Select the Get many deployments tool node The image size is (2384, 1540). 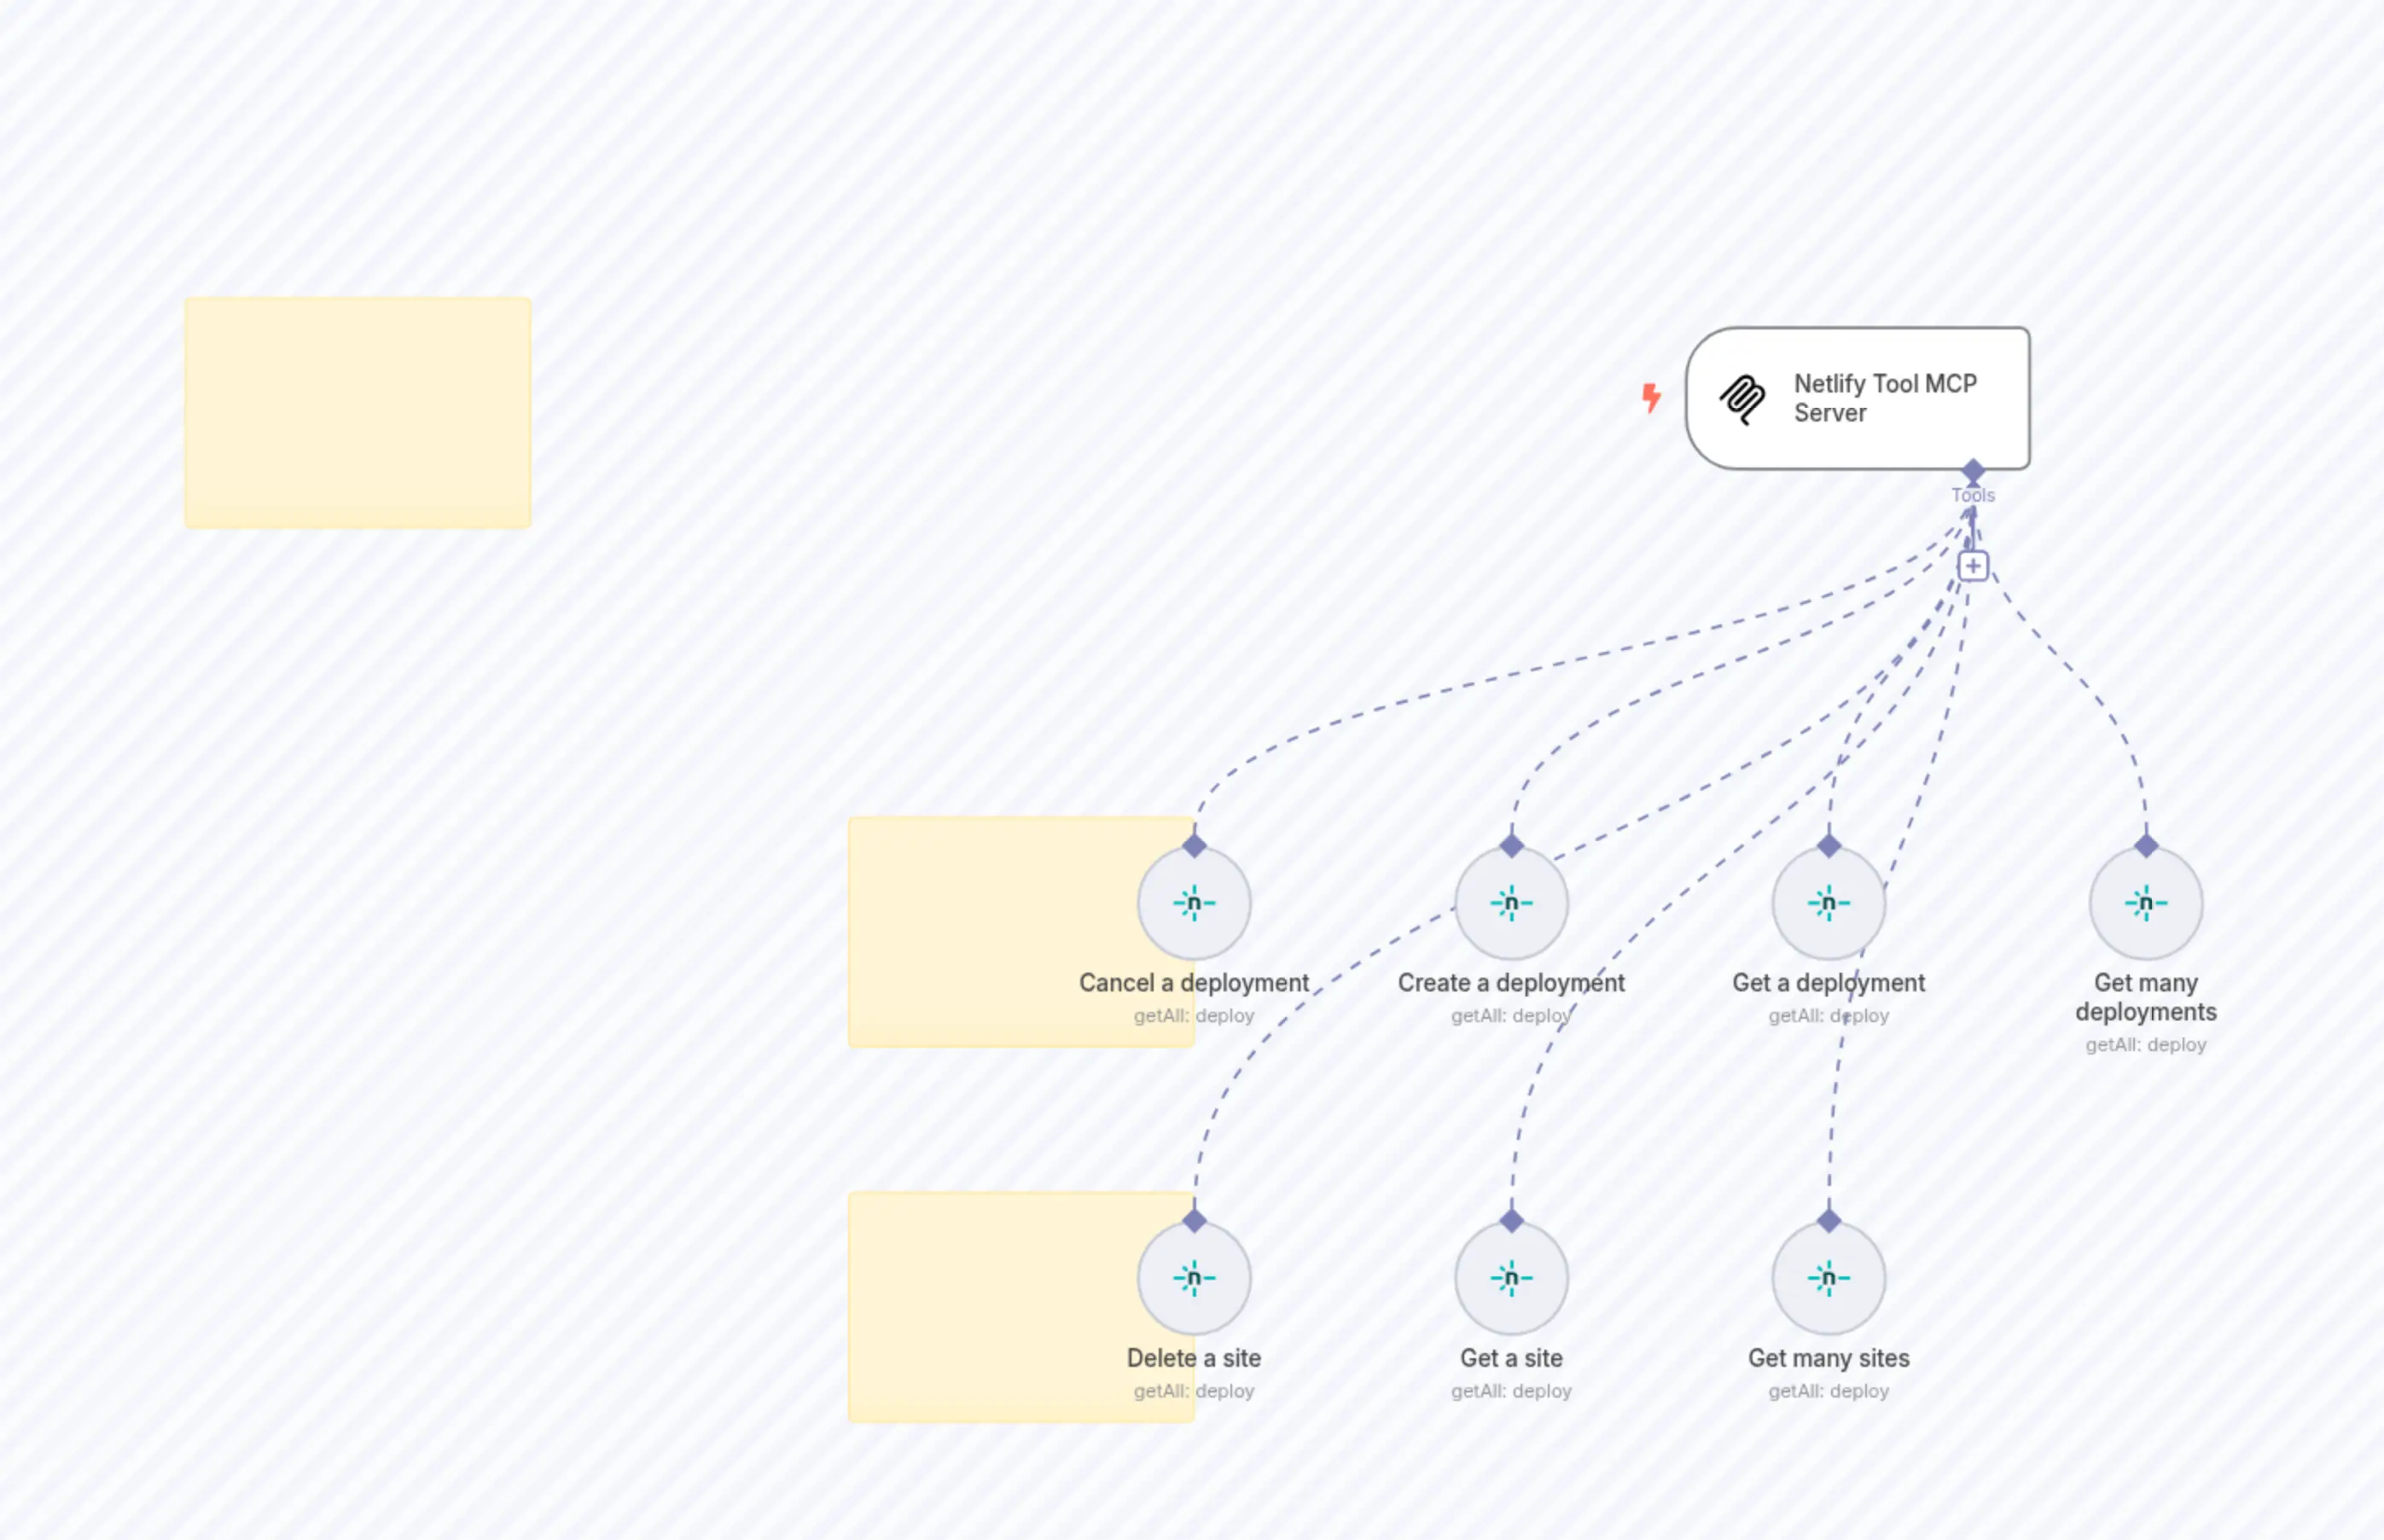(x=2146, y=902)
